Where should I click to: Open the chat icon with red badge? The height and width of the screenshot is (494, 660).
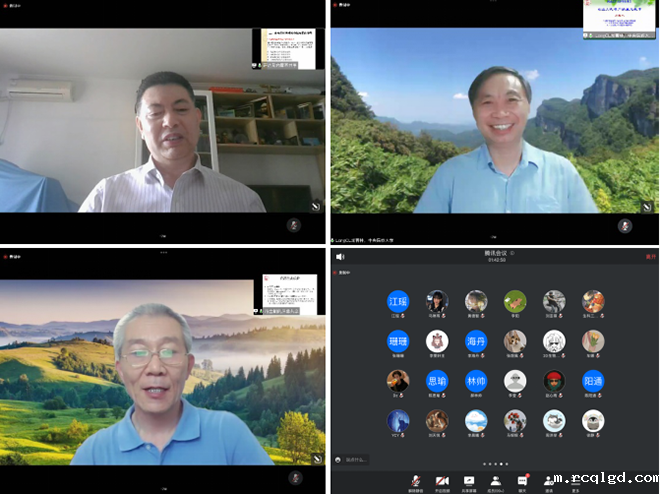(x=522, y=481)
